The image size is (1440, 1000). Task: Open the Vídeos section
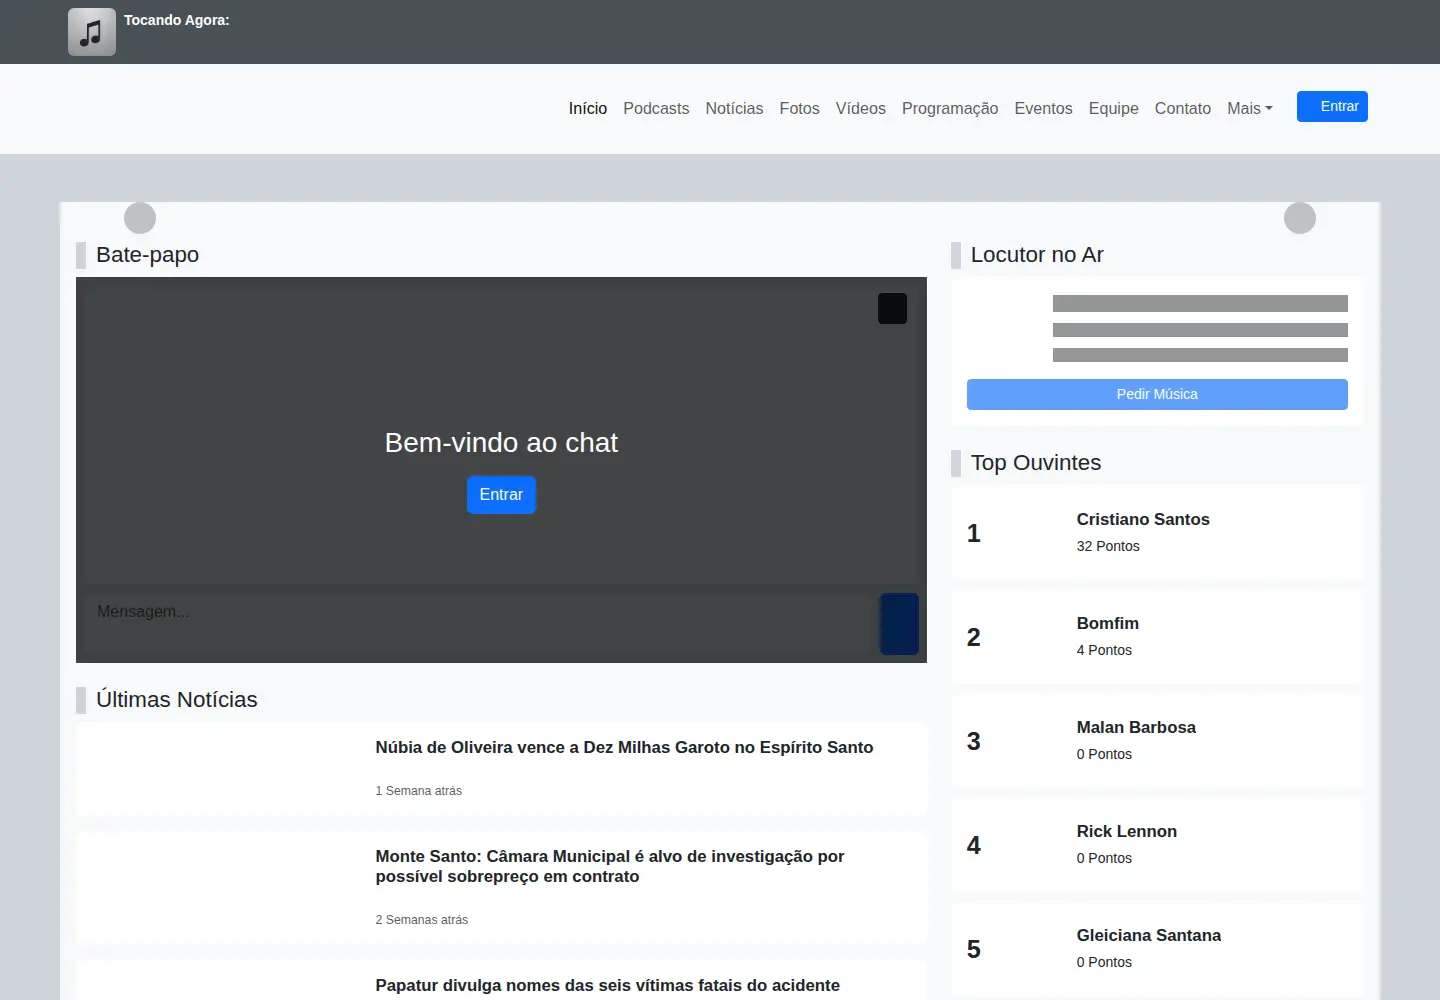(x=861, y=108)
